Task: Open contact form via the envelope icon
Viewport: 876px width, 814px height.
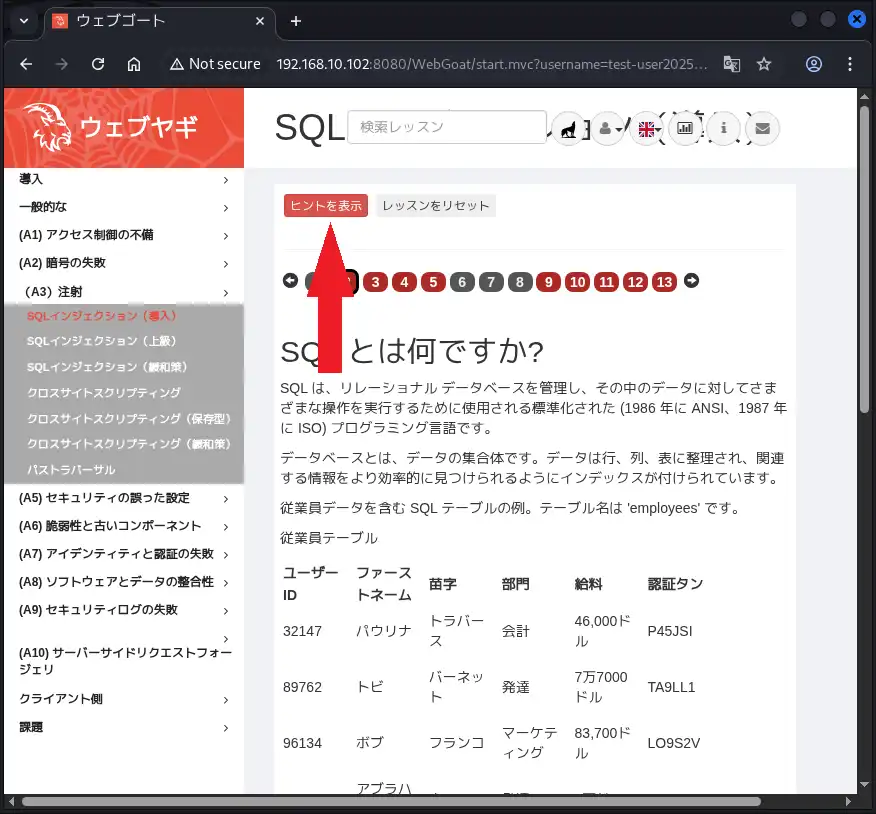Action: (x=762, y=128)
